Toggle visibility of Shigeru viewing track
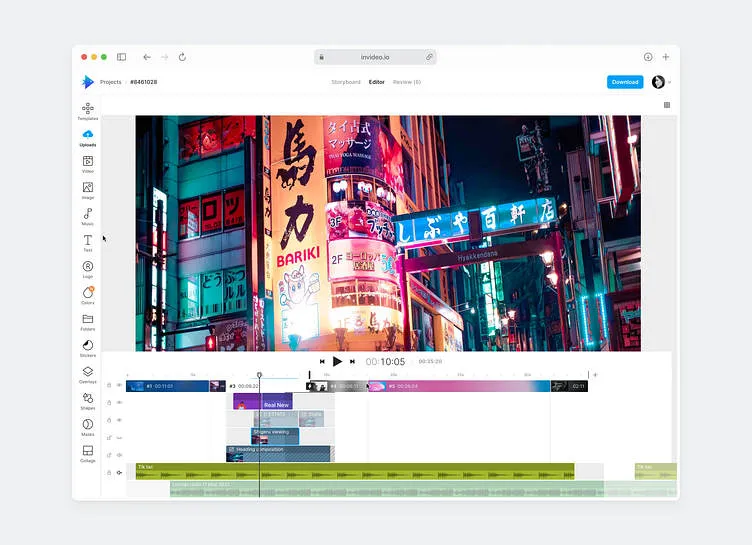Viewport: 752px width, 545px height. [119, 438]
